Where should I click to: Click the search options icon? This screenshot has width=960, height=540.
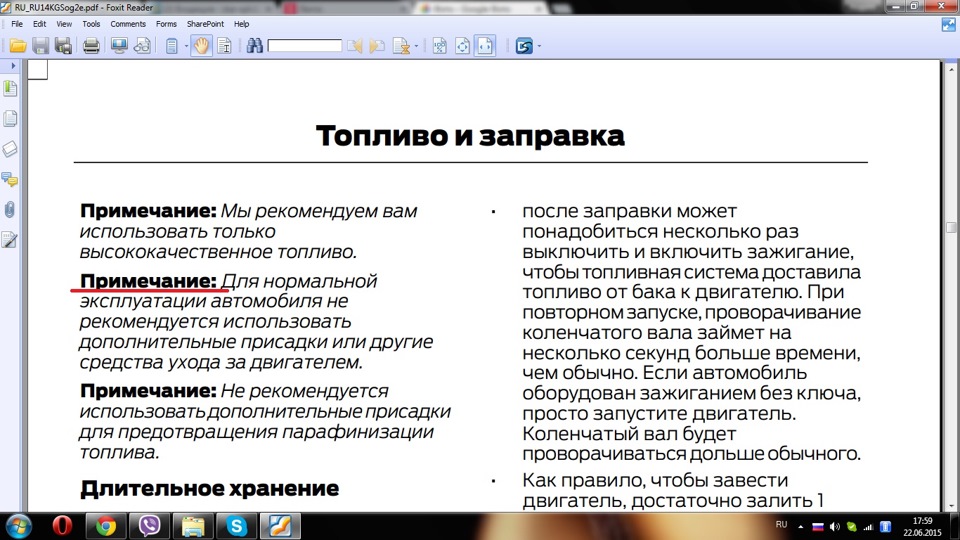[x=402, y=46]
